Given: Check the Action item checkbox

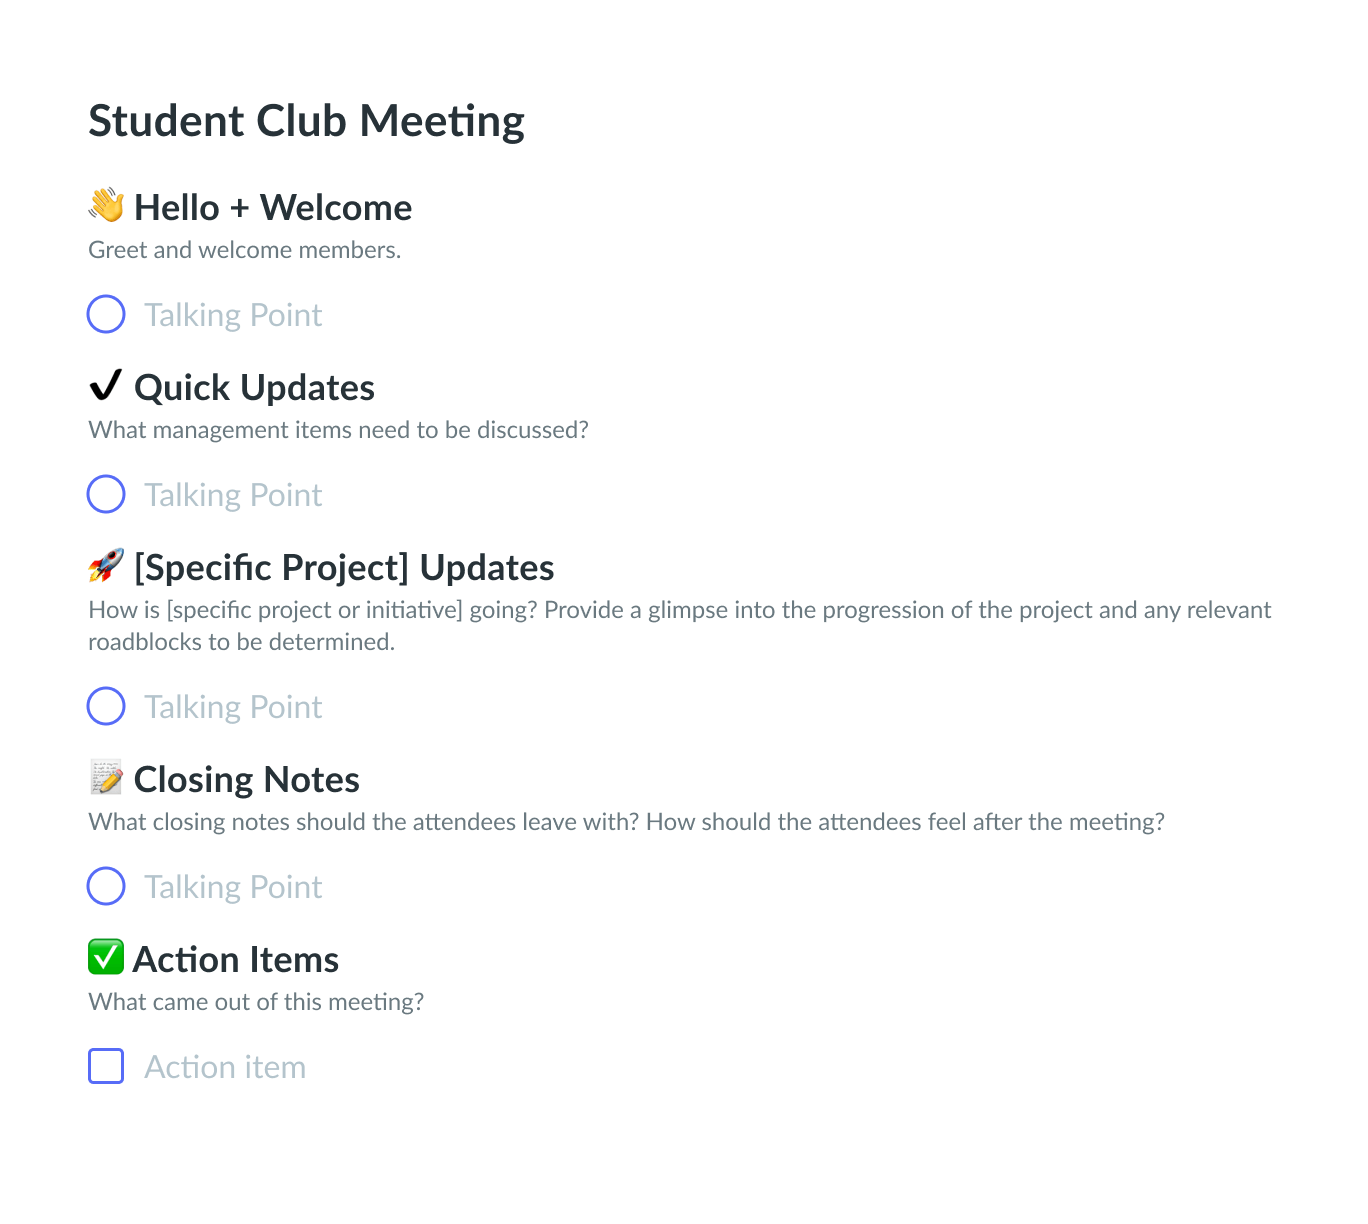Looking at the screenshot, I should (x=105, y=1066).
